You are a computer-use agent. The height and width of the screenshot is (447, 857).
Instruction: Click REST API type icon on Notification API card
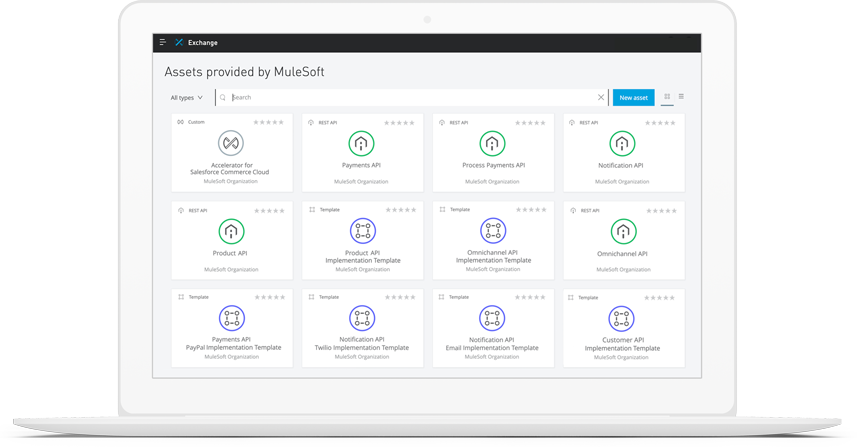pos(572,123)
